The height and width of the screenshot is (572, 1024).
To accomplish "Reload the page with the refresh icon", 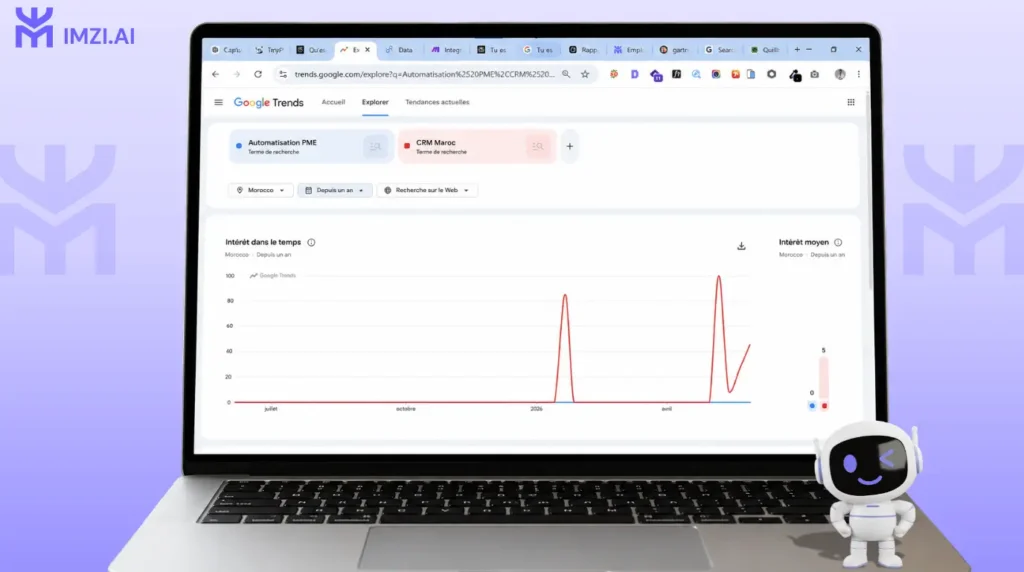I will point(258,74).
